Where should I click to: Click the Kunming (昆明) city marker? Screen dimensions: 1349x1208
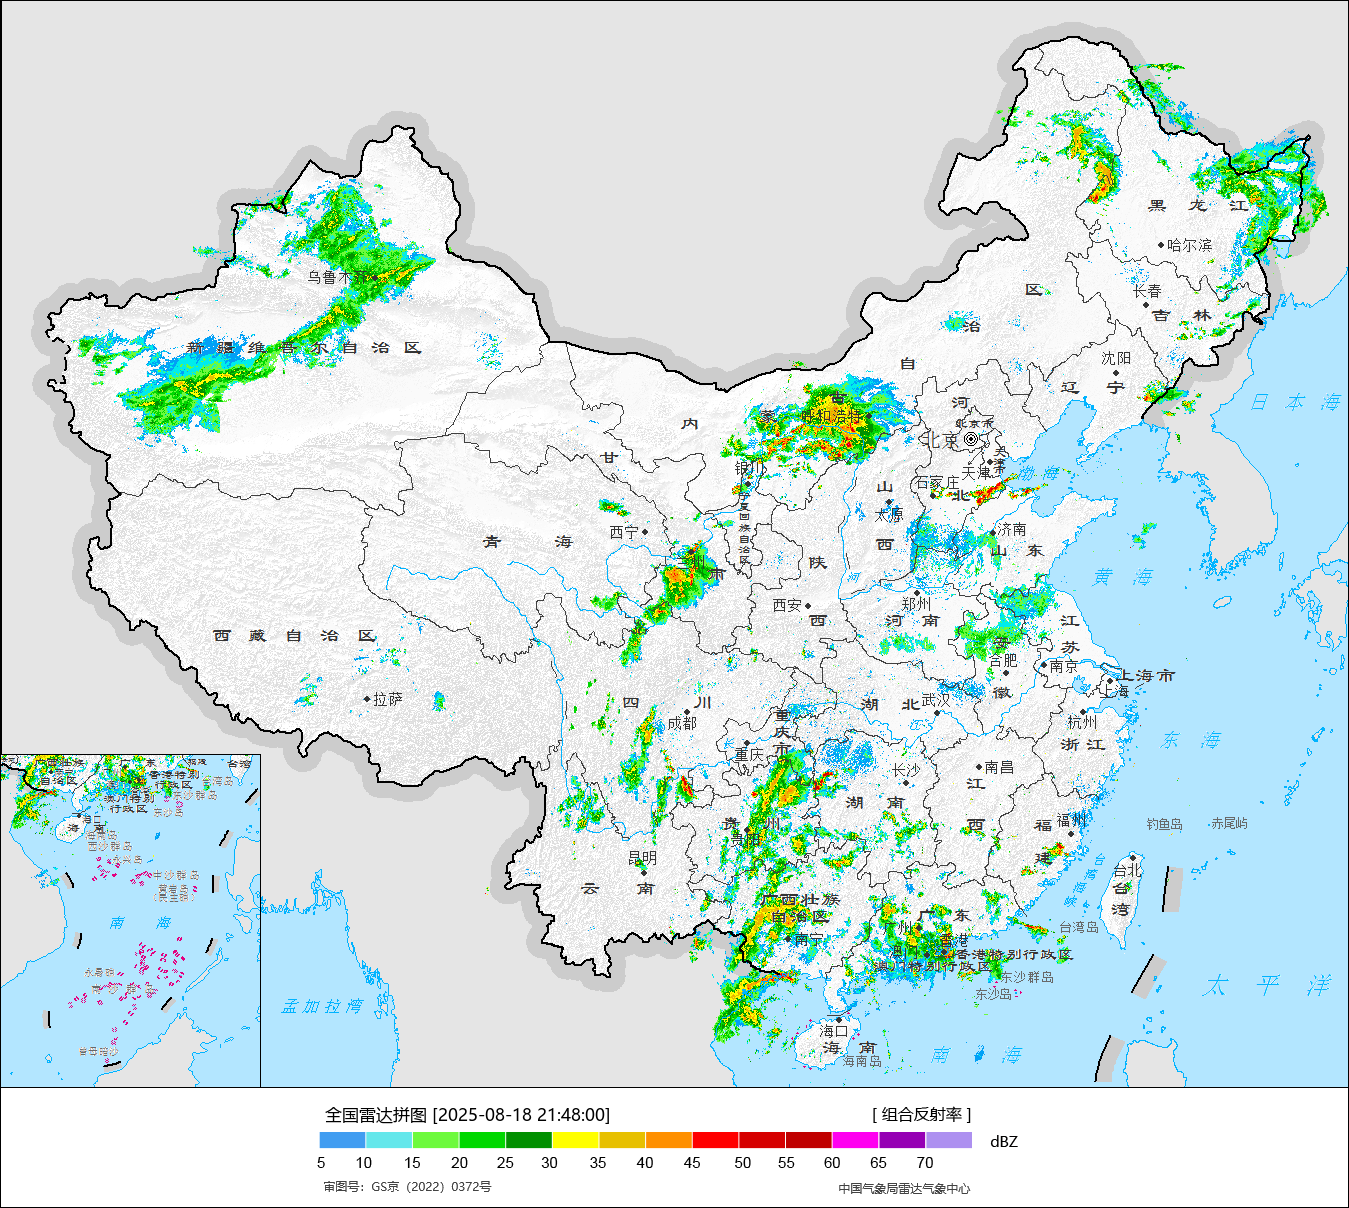(x=644, y=872)
